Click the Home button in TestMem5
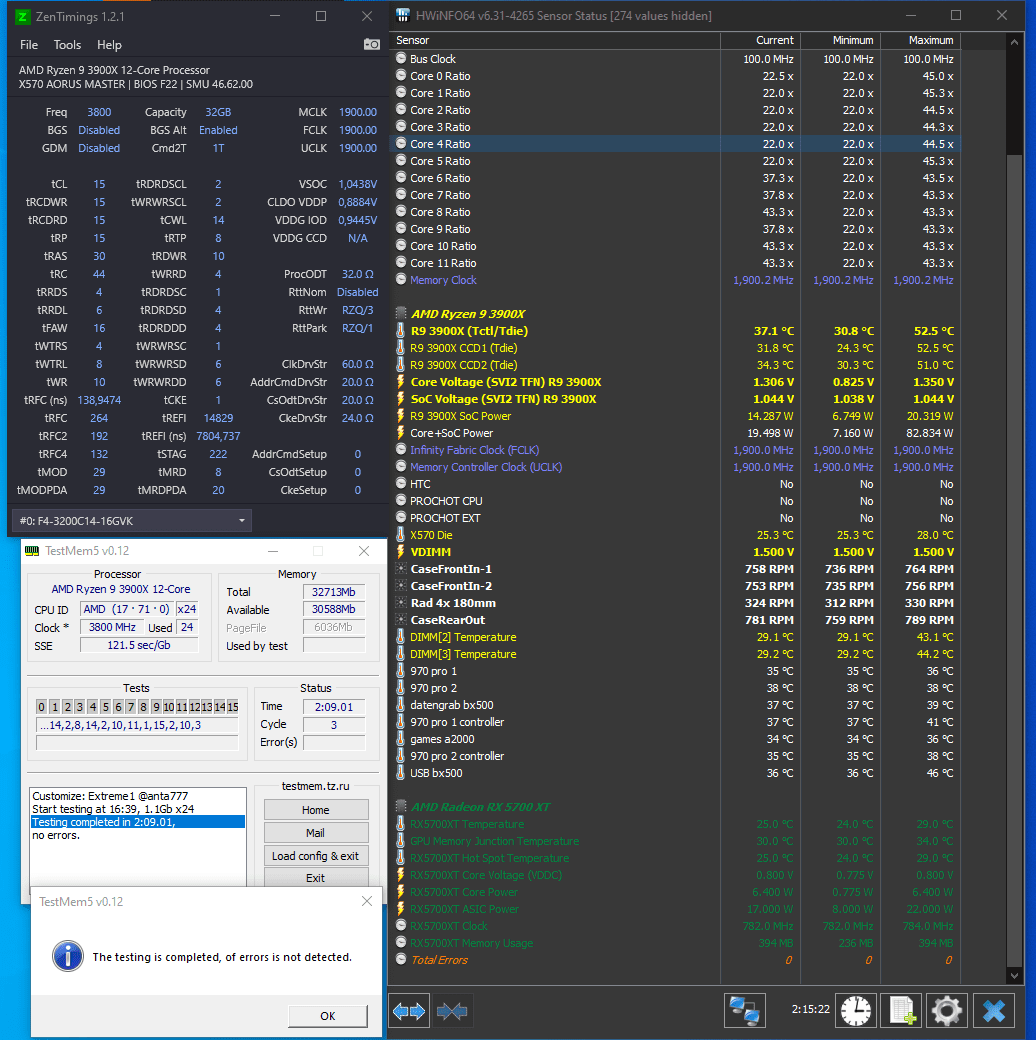This screenshot has width=1036, height=1040. (x=316, y=810)
